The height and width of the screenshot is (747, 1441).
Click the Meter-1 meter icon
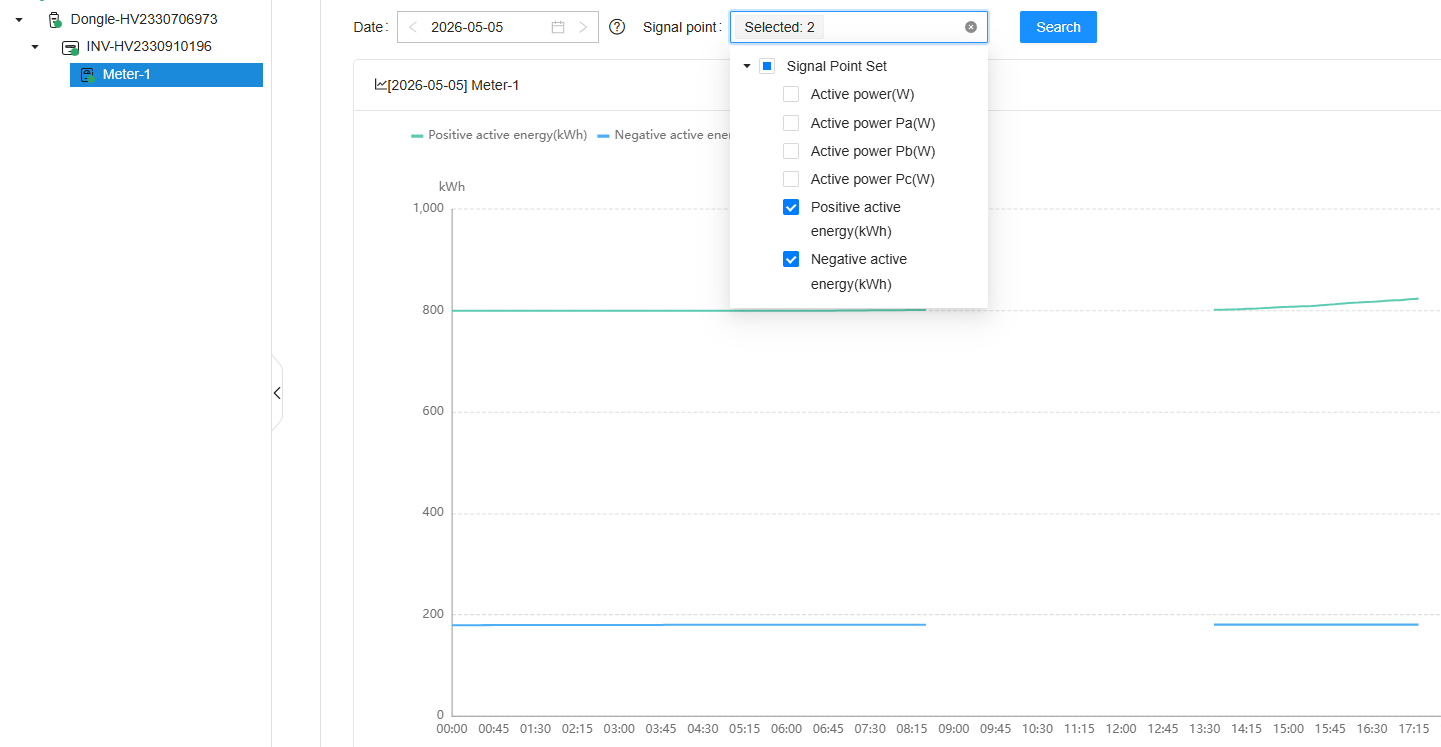pos(87,75)
